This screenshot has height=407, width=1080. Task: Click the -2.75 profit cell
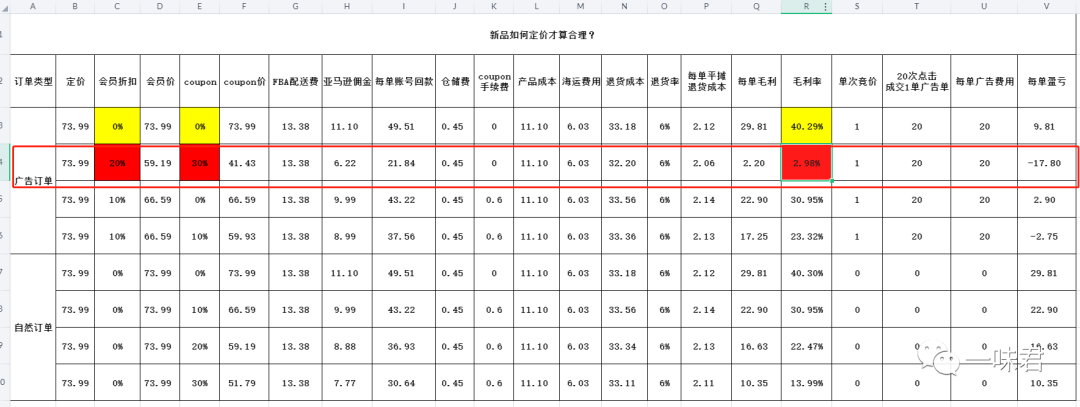pos(1046,236)
